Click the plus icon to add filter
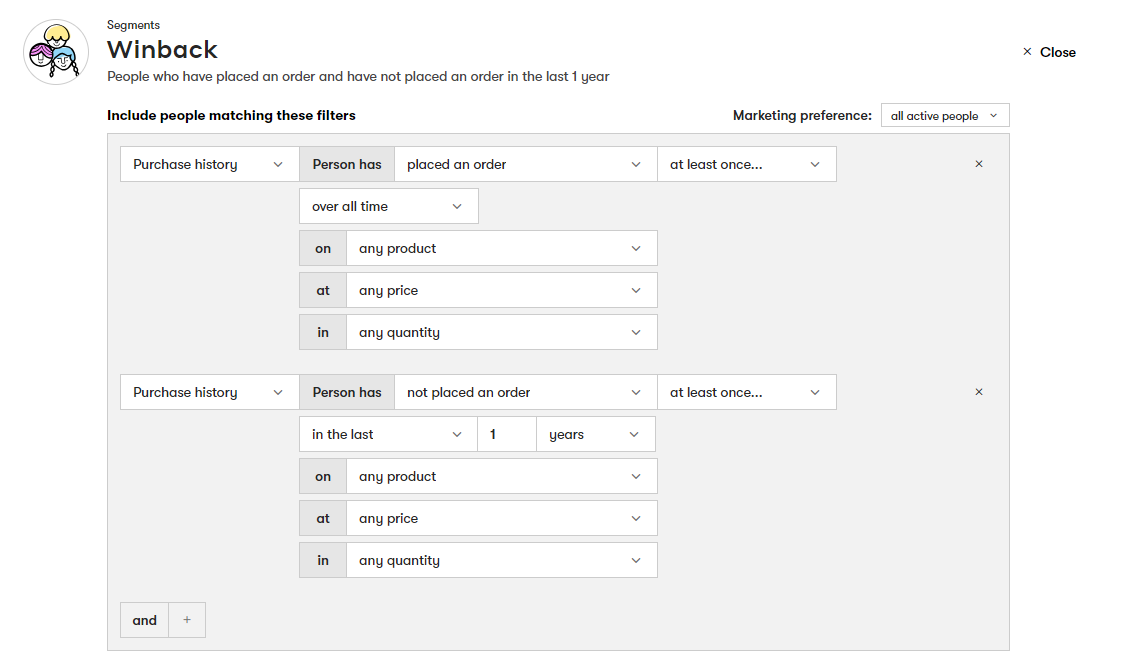Image resolution: width=1123 pixels, height=664 pixels. click(x=187, y=620)
